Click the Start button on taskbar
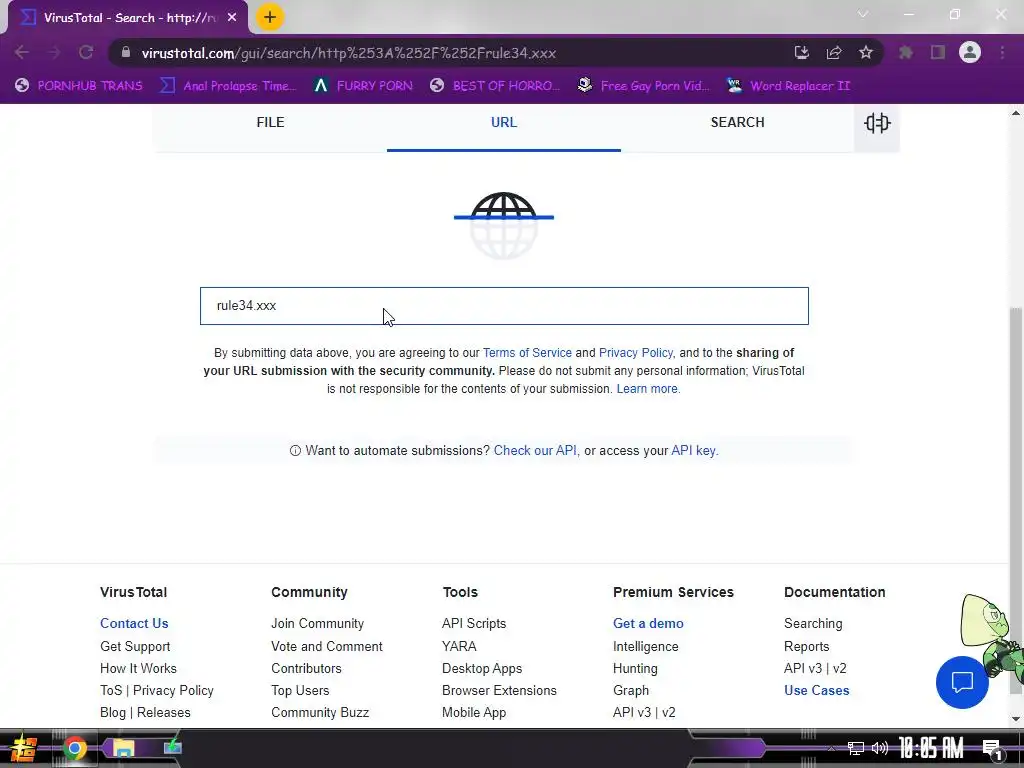This screenshot has height=768, width=1024. tap(24, 748)
